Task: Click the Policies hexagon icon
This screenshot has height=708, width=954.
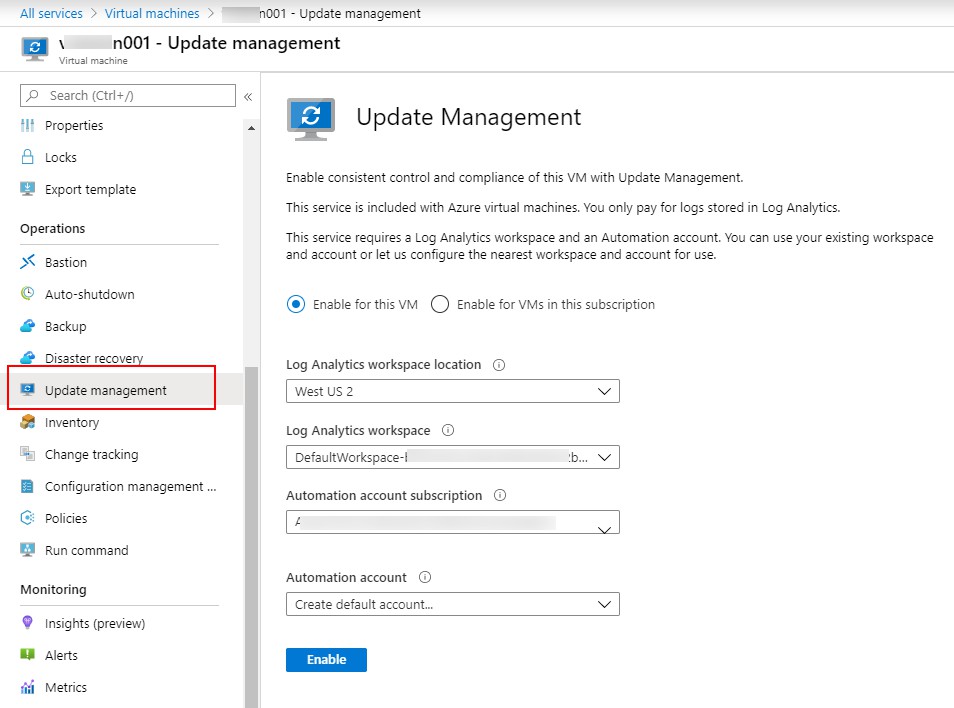Action: pyautogui.click(x=27, y=518)
